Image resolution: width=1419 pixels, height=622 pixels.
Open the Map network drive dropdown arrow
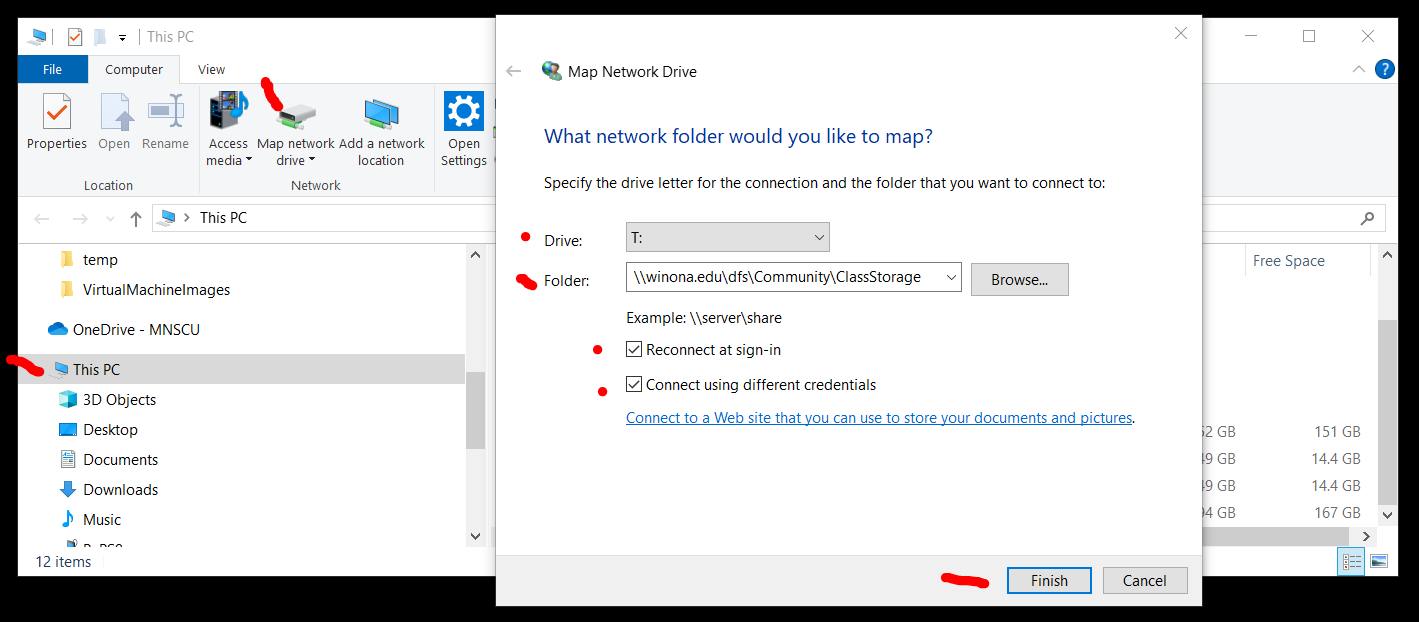(311, 160)
